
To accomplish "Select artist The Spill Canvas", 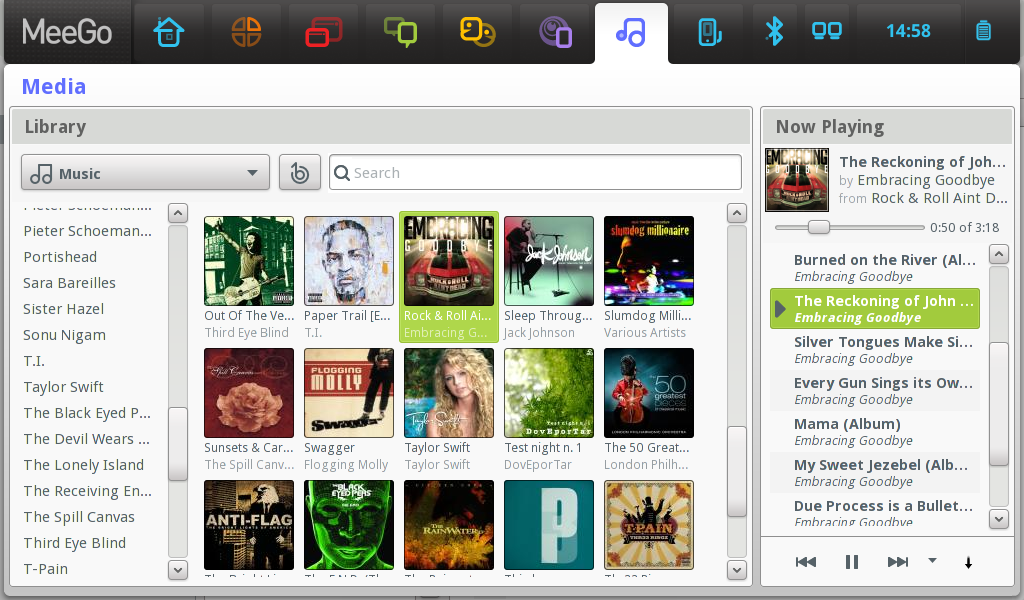I will (x=79, y=517).
